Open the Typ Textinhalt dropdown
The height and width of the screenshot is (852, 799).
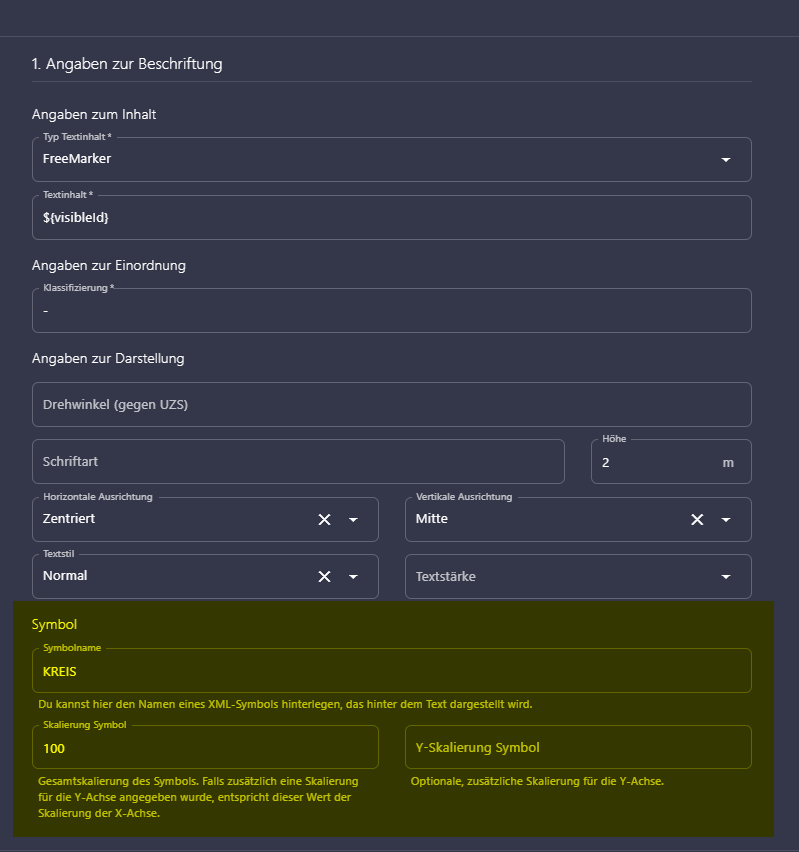[x=726, y=159]
